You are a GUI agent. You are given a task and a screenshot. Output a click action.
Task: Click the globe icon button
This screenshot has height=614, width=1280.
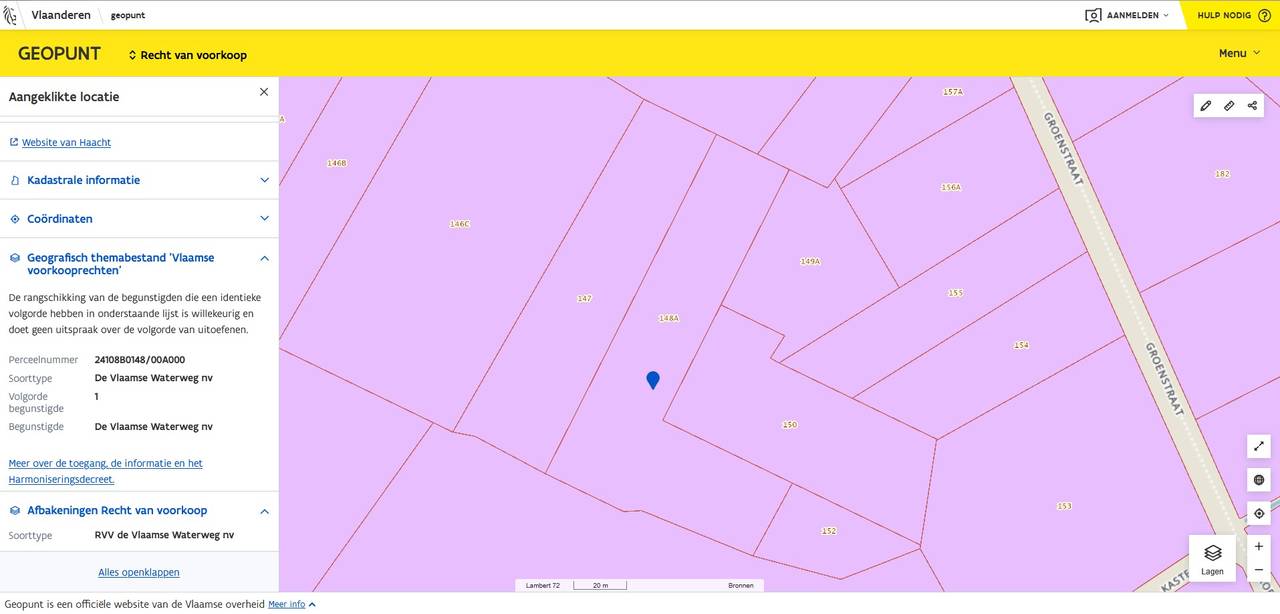[1258, 480]
